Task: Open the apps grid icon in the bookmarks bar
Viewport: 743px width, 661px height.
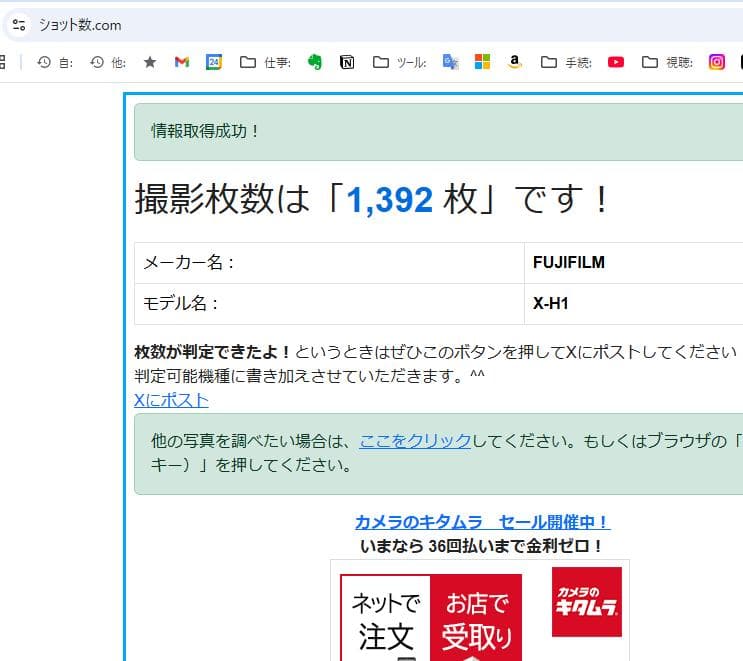Action: 2,62
